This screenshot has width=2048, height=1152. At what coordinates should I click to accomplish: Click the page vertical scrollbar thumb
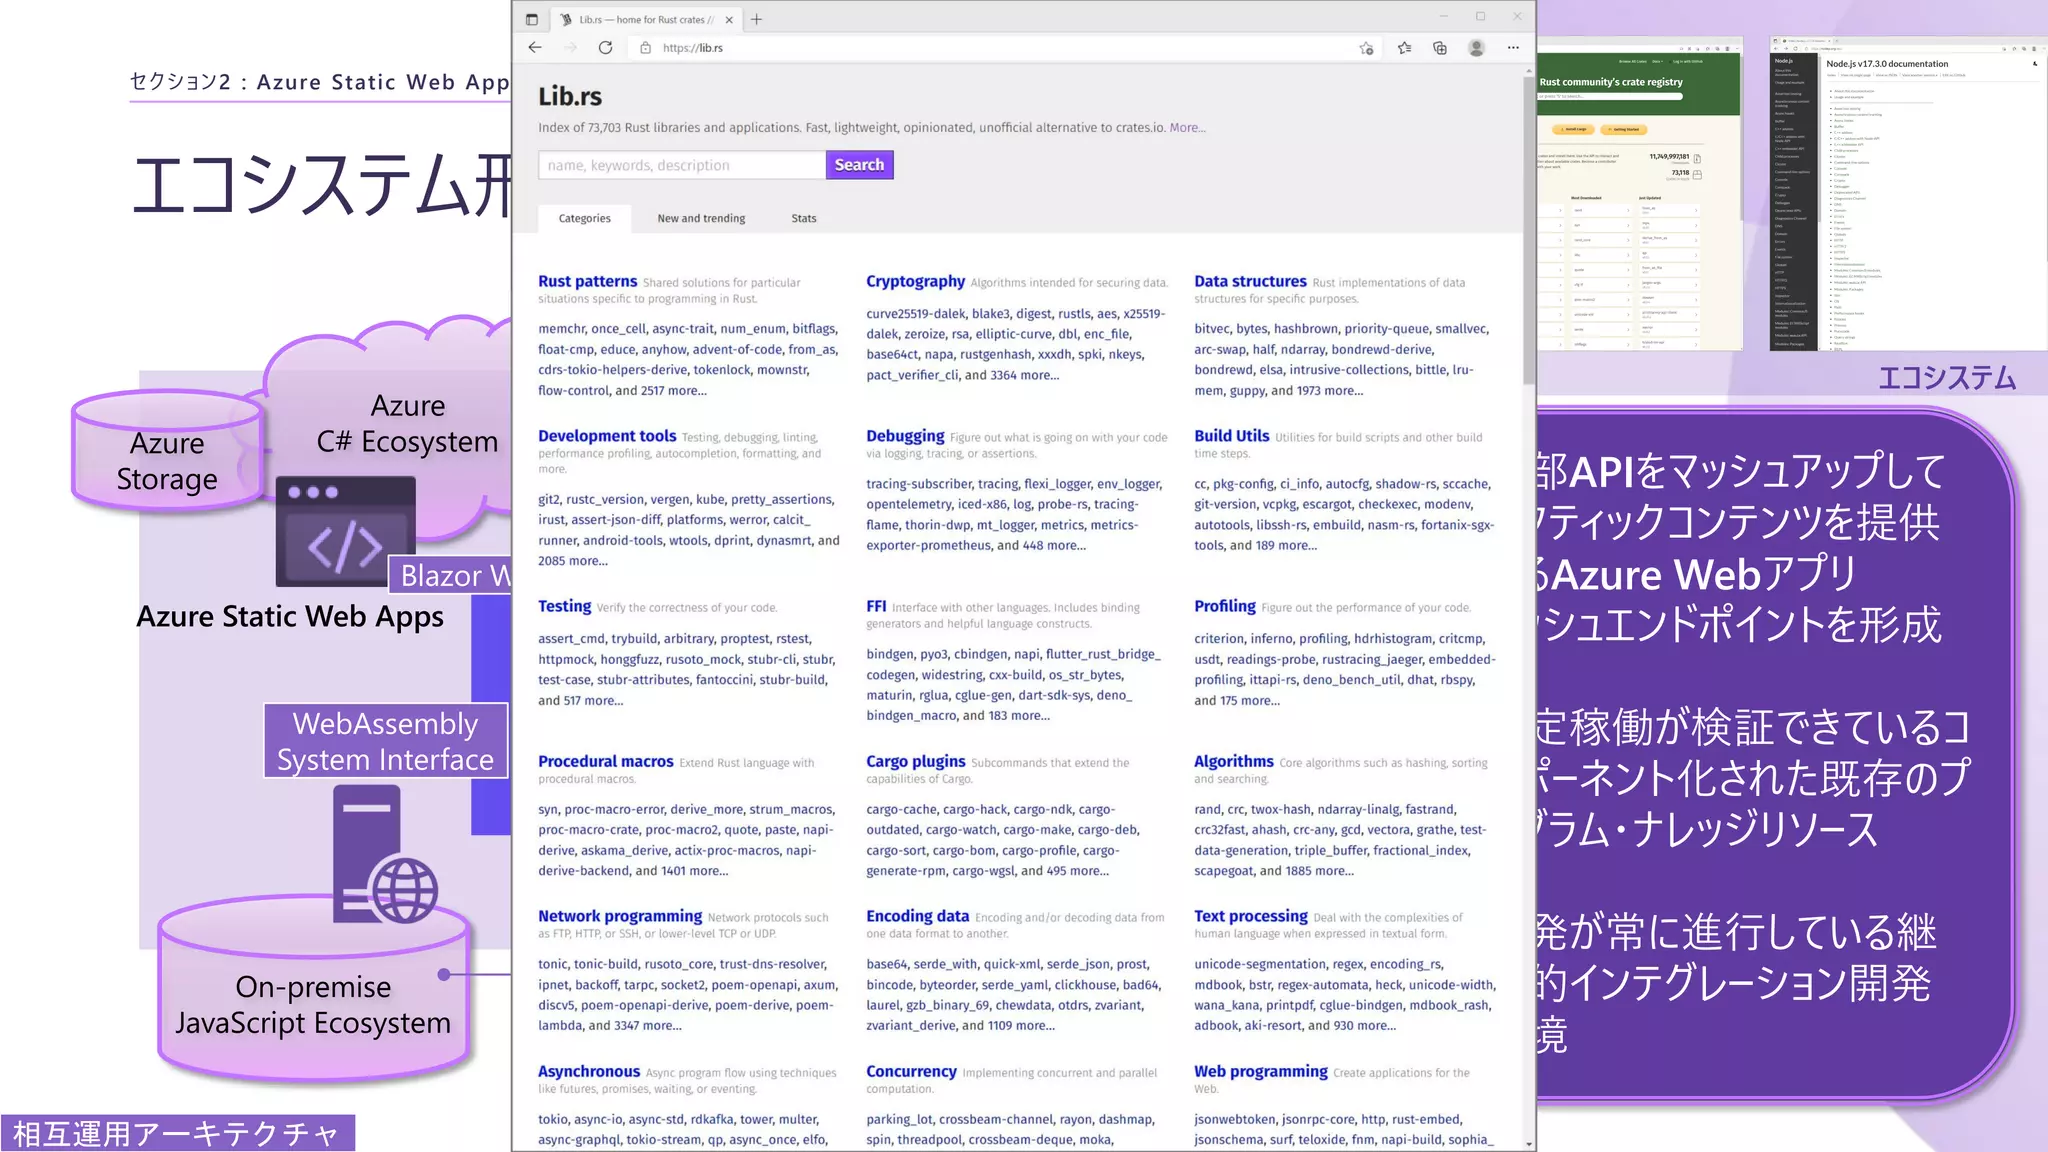point(1528,230)
